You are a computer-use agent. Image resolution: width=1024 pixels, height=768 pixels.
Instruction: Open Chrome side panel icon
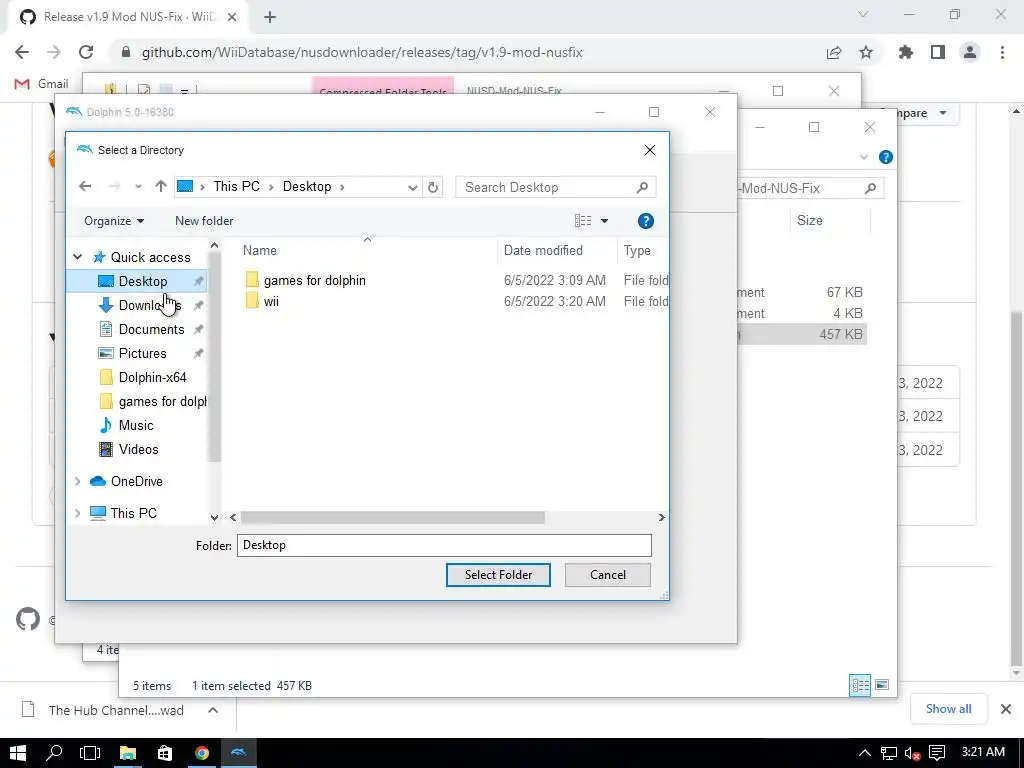938,52
